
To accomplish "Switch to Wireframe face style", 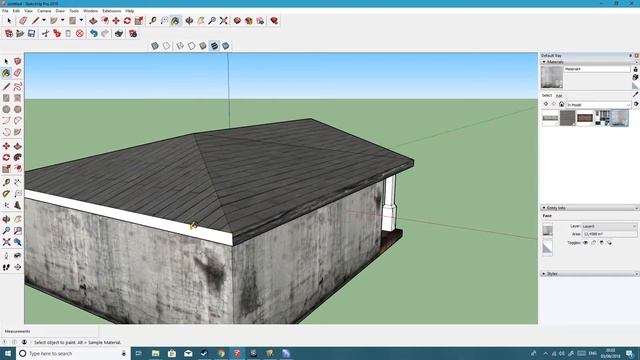I will [x=180, y=46].
